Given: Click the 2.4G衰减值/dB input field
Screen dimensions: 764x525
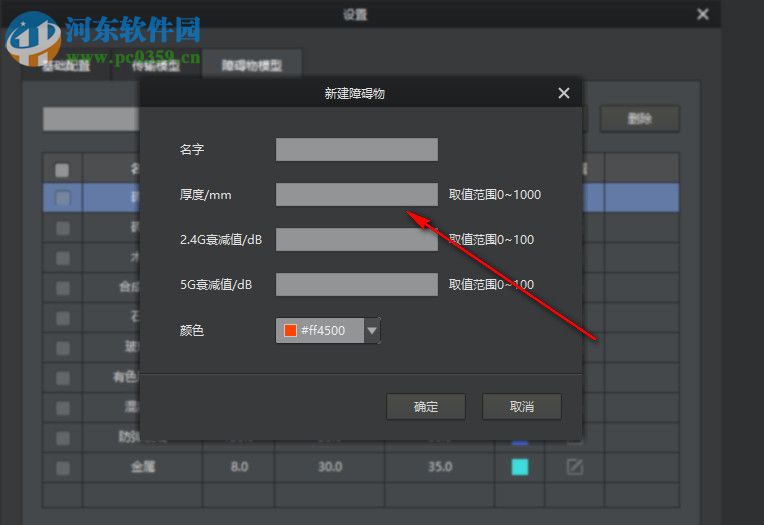Looking at the screenshot, I should click(x=357, y=239).
